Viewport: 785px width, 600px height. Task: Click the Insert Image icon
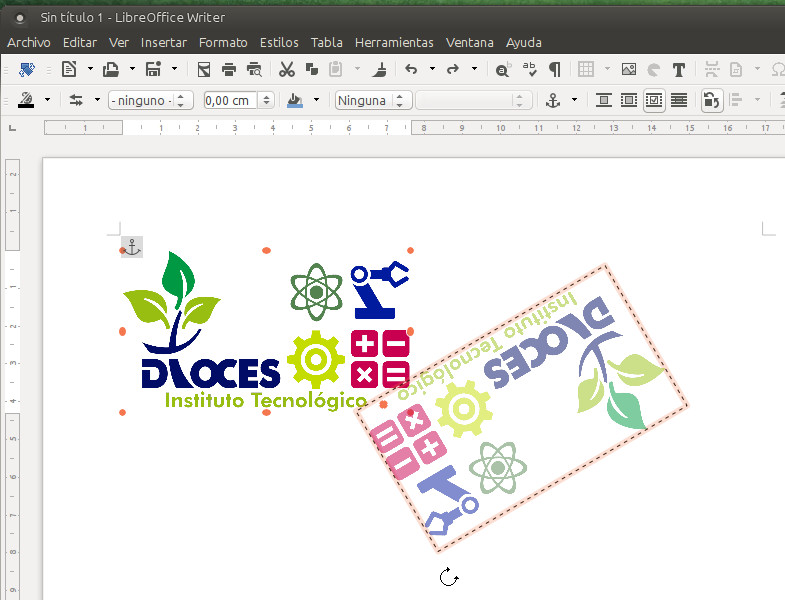pyautogui.click(x=629, y=69)
